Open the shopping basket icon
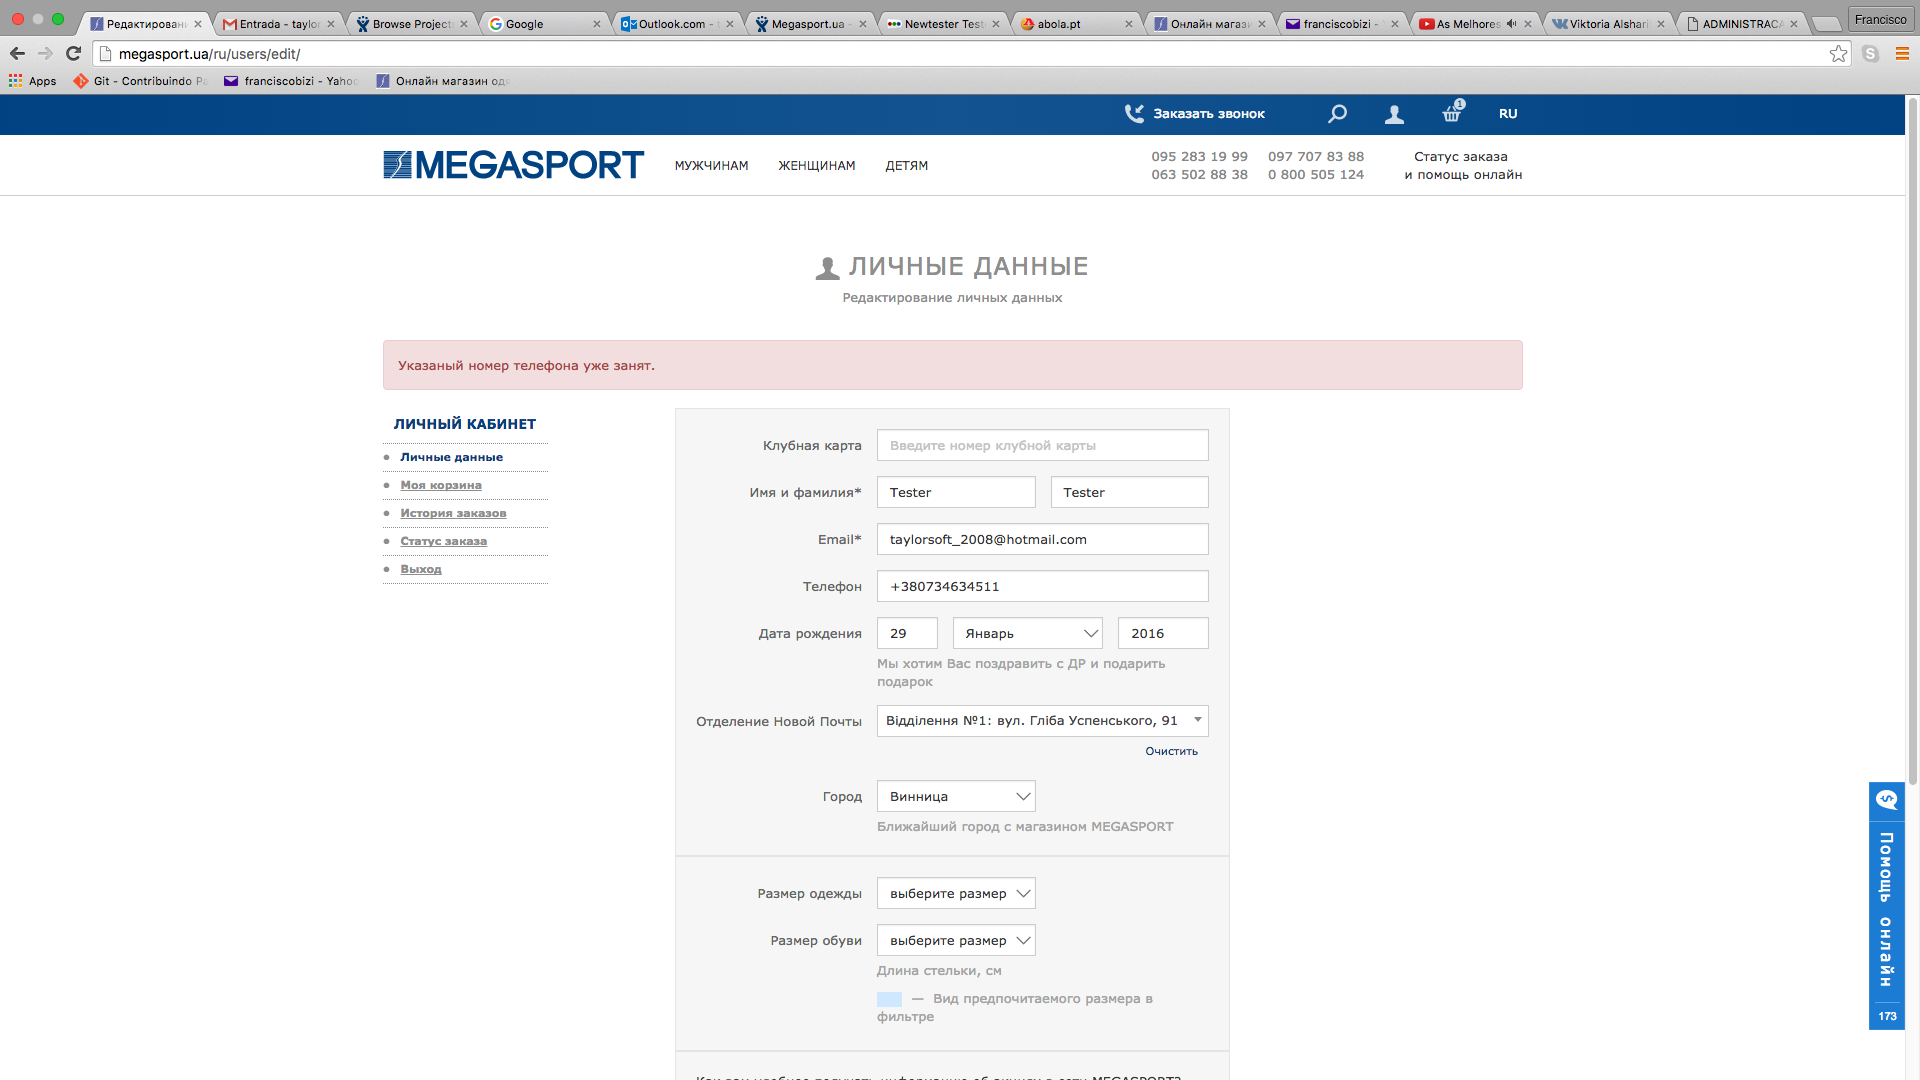 1452,114
